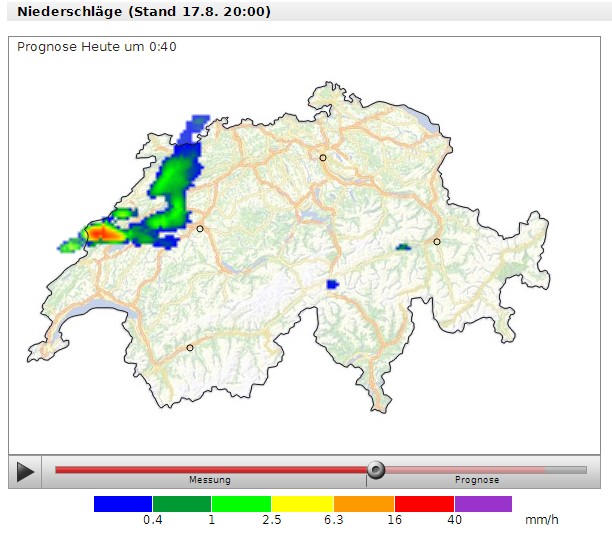The width and height of the screenshot is (612, 538).
Task: Select the red legend color swatch
Action: click(424, 504)
